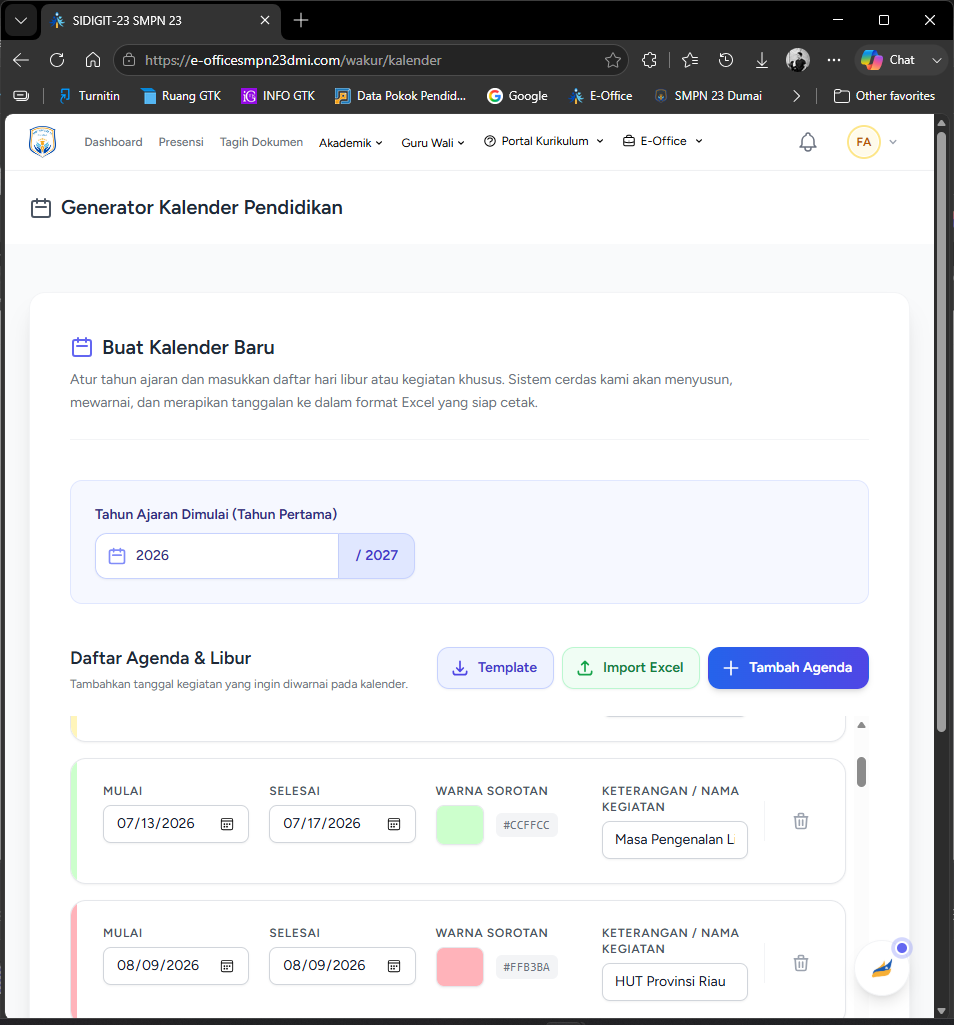Open the Google bookmark

click(517, 96)
